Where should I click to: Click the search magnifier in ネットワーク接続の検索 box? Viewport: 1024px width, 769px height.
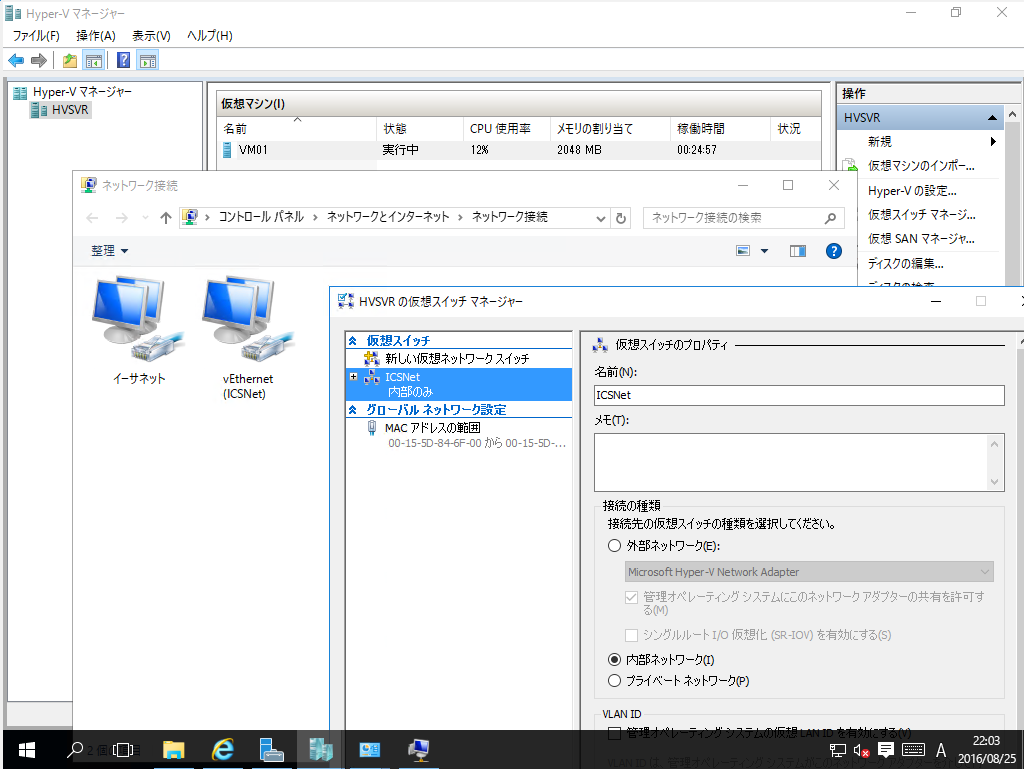pyautogui.click(x=830, y=218)
